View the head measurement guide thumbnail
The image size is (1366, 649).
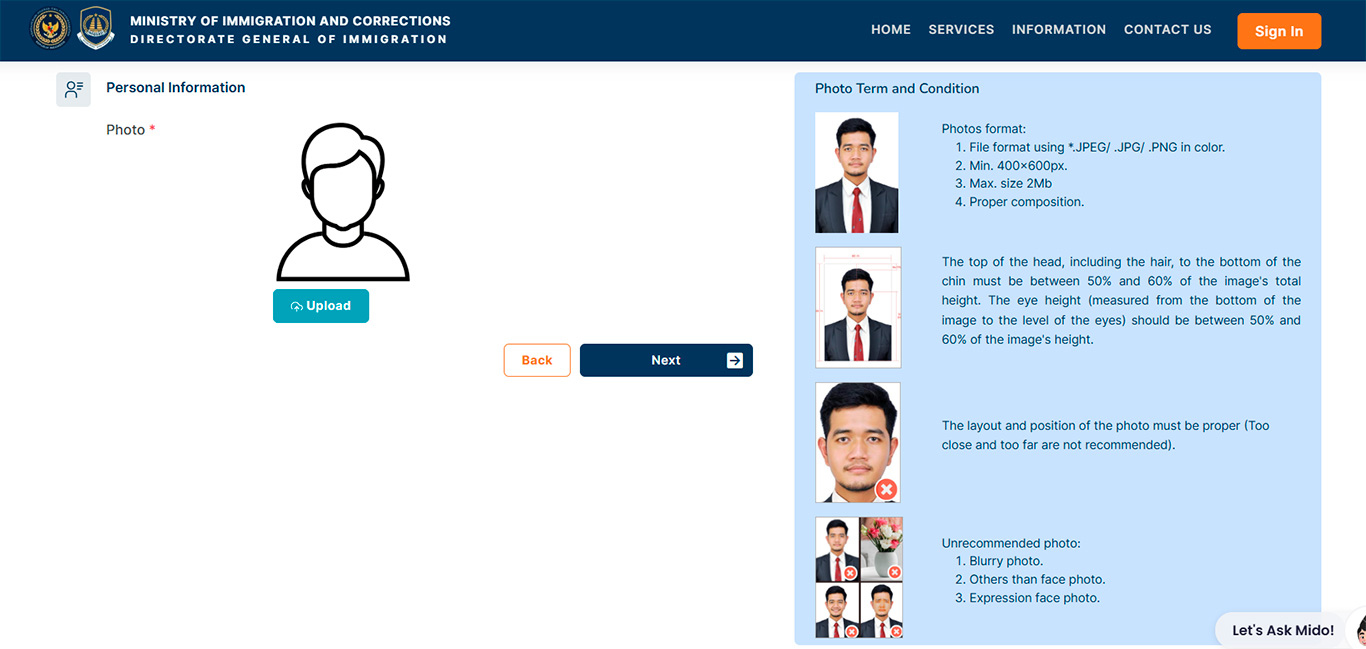click(x=858, y=308)
